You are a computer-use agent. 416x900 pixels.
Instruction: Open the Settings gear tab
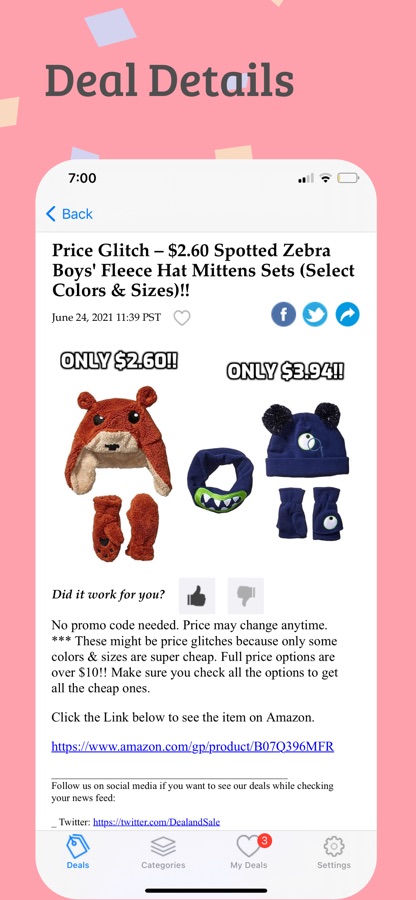pos(334,852)
